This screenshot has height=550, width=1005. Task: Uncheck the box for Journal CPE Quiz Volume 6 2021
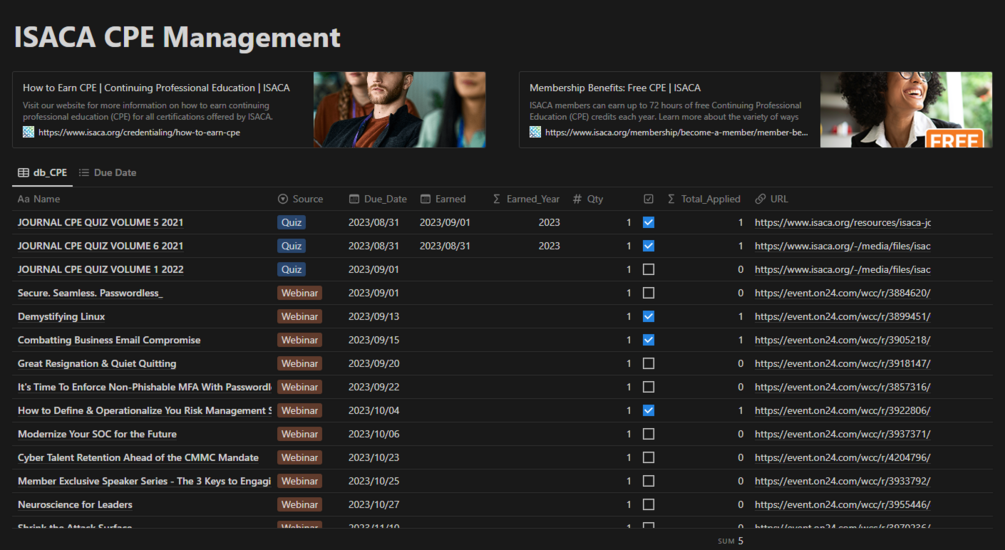pos(649,246)
